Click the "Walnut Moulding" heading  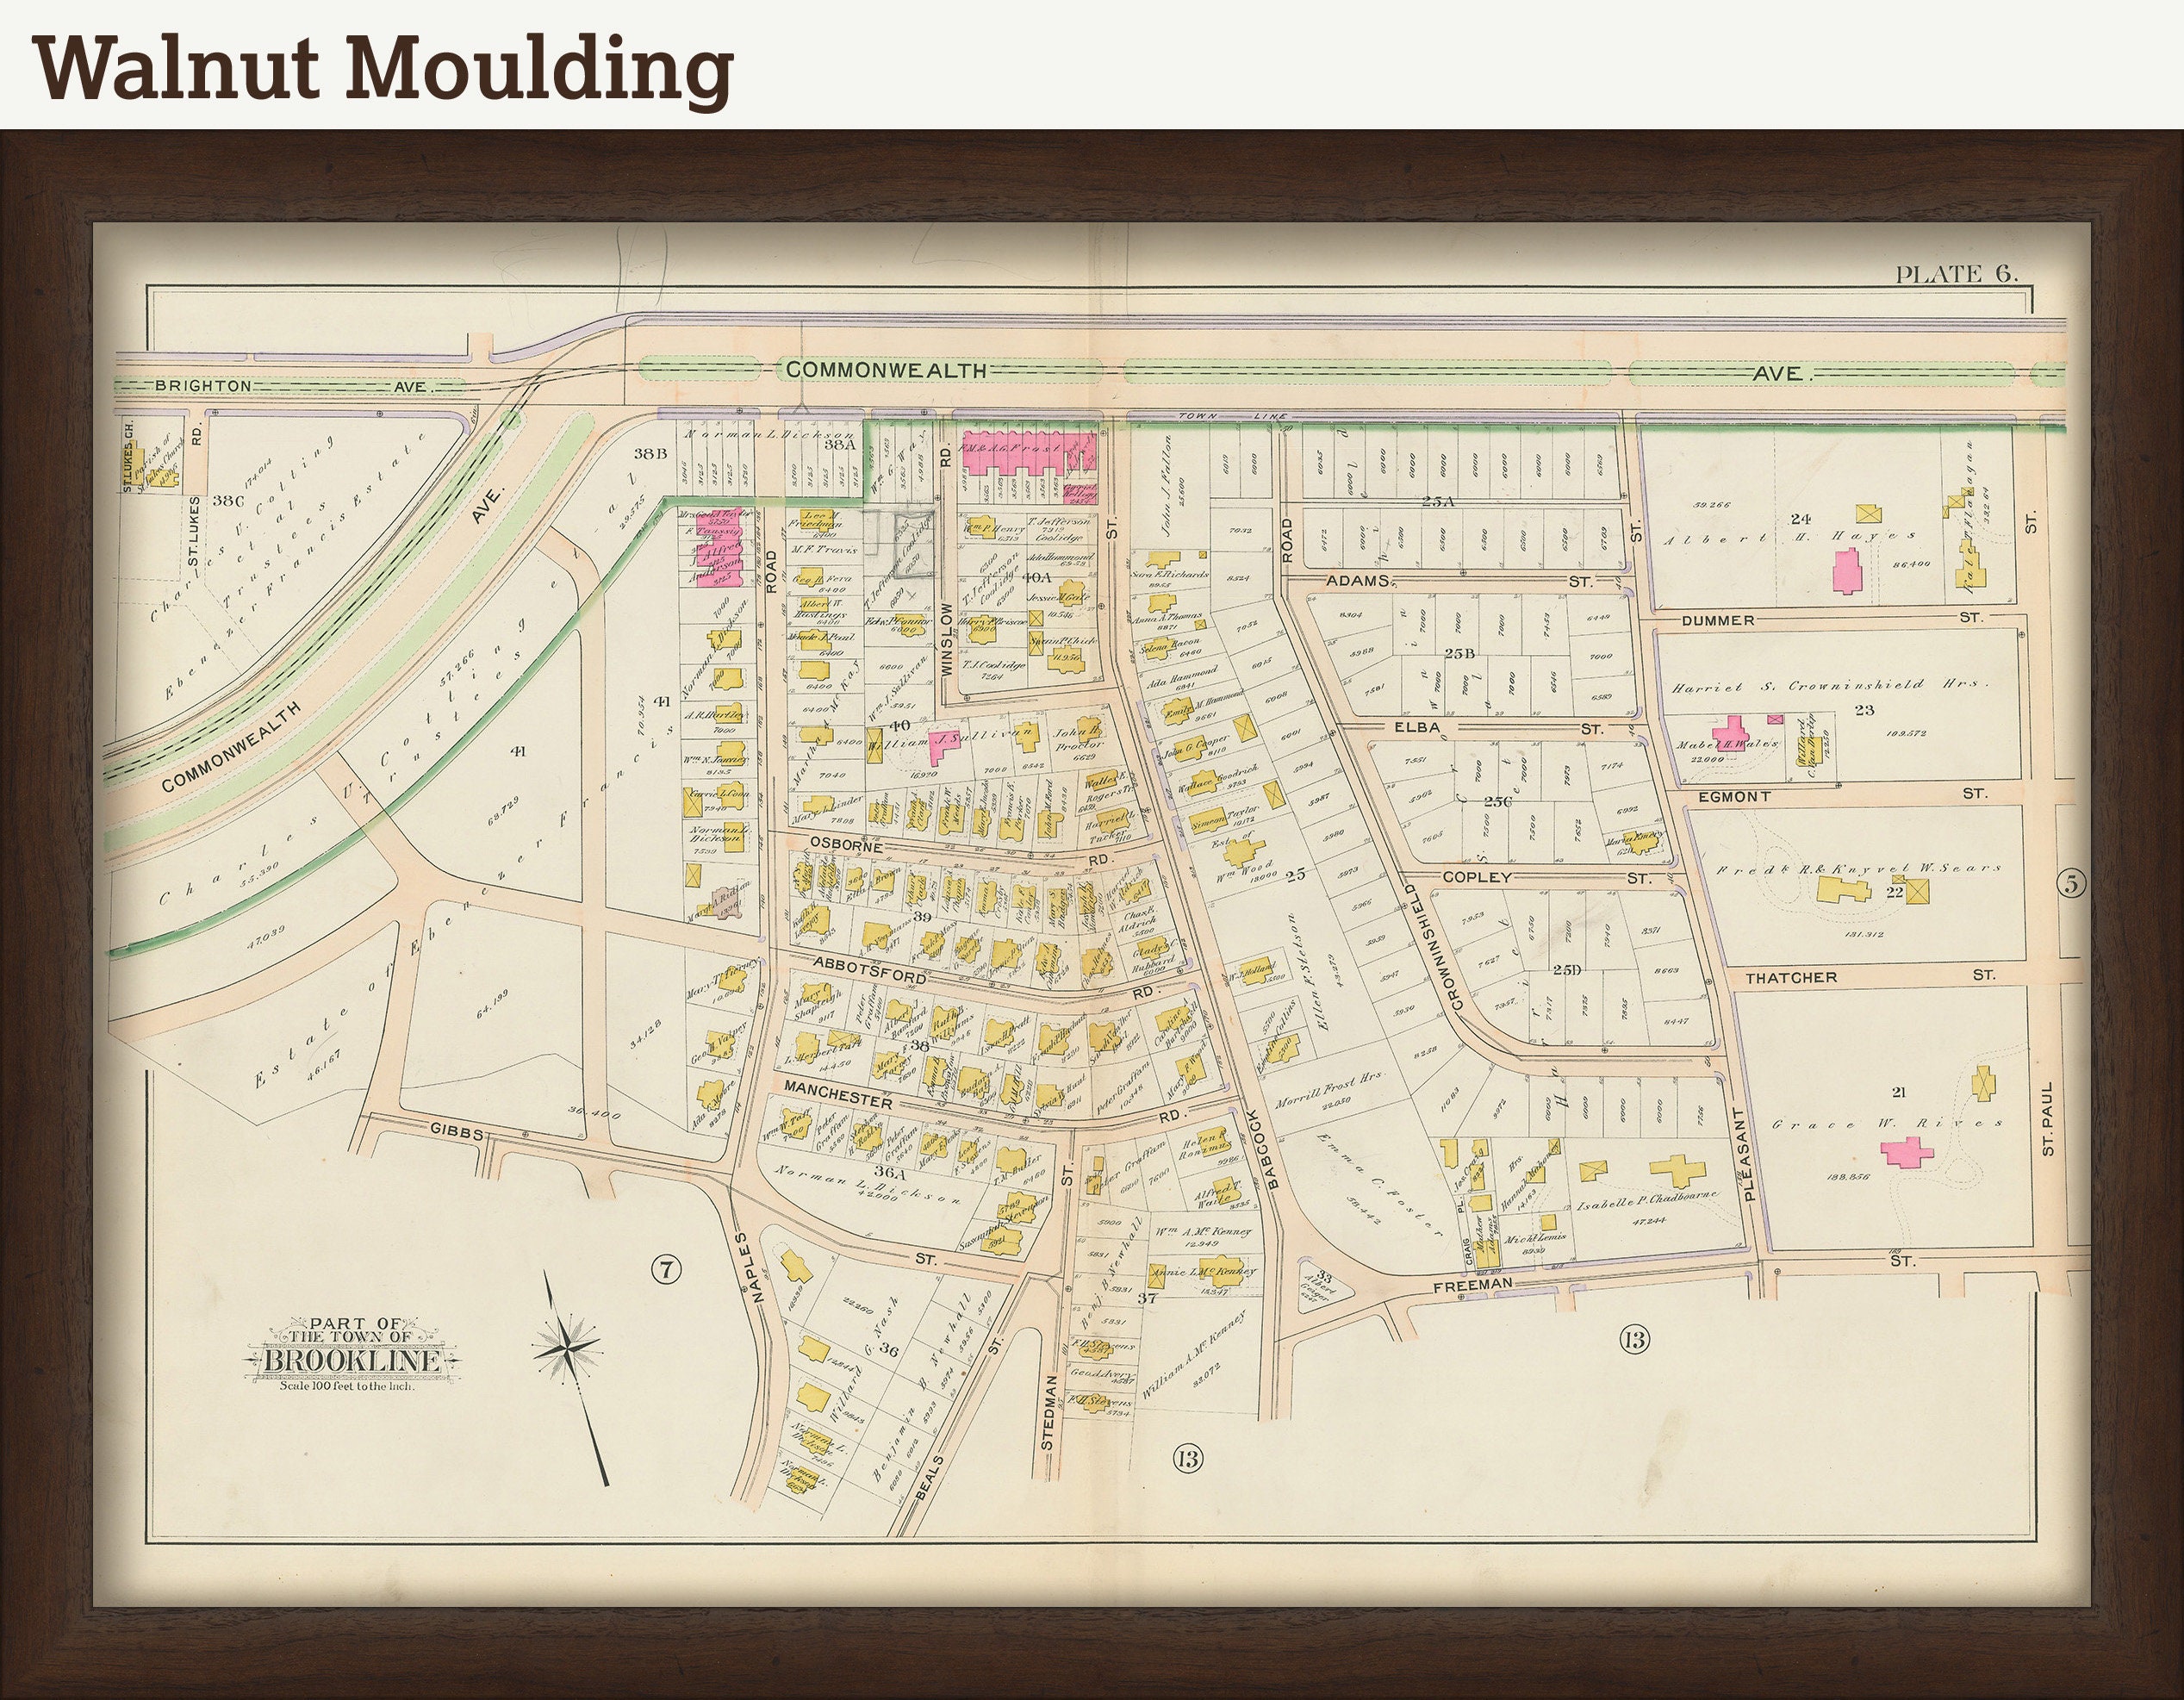(x=385, y=71)
